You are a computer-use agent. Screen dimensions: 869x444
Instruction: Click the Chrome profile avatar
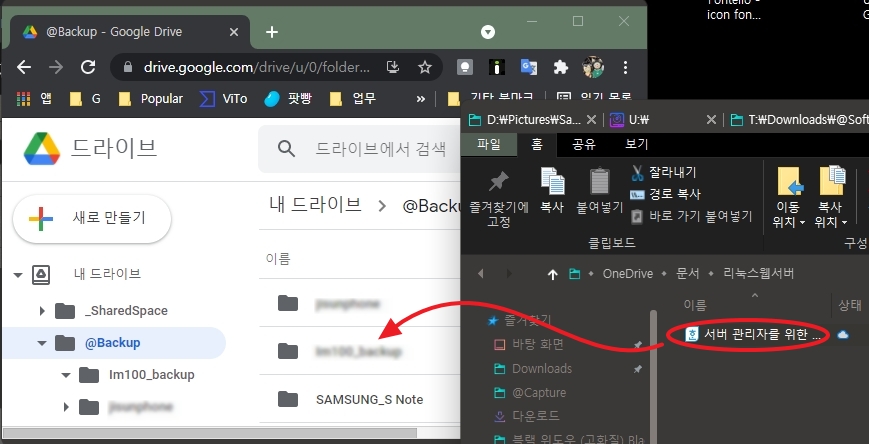[x=593, y=67]
